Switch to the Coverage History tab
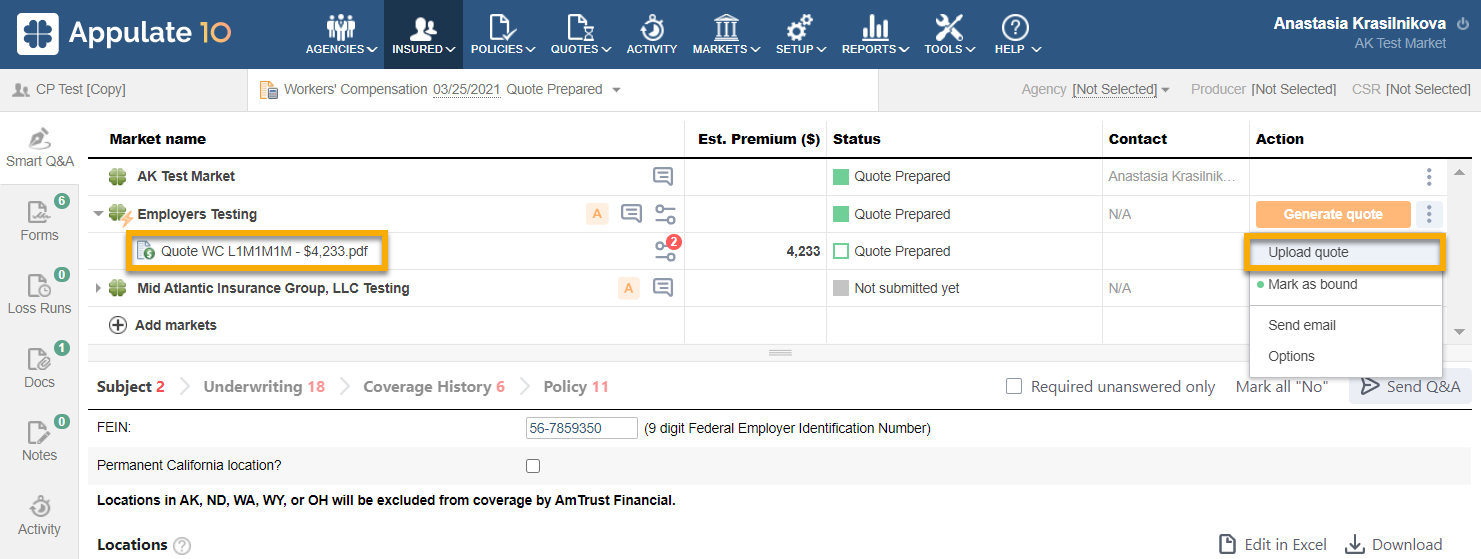Viewport: 1481px width, 559px height. coord(434,386)
